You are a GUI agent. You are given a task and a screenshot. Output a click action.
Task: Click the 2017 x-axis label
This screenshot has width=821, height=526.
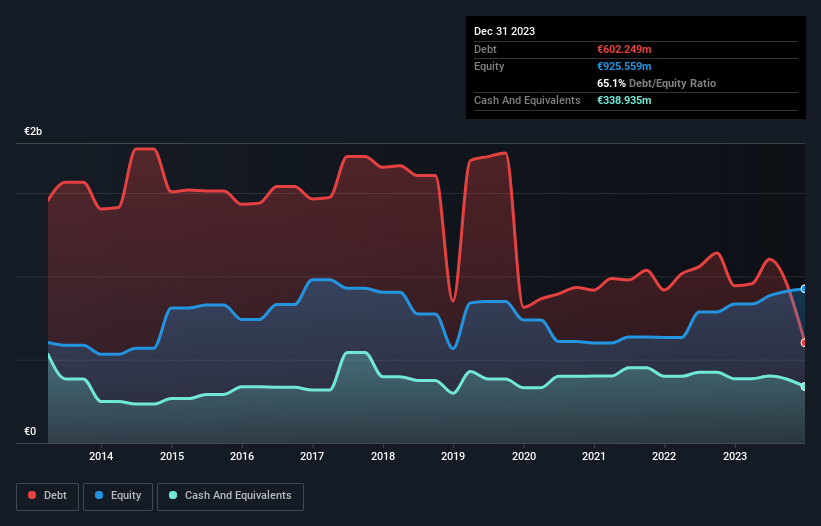312,456
